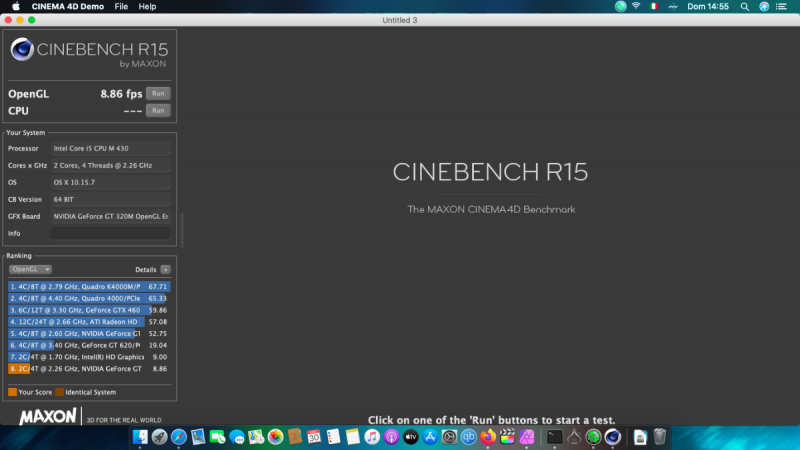Run the CPU benchmark test
The width and height of the screenshot is (800, 450).
point(158,110)
